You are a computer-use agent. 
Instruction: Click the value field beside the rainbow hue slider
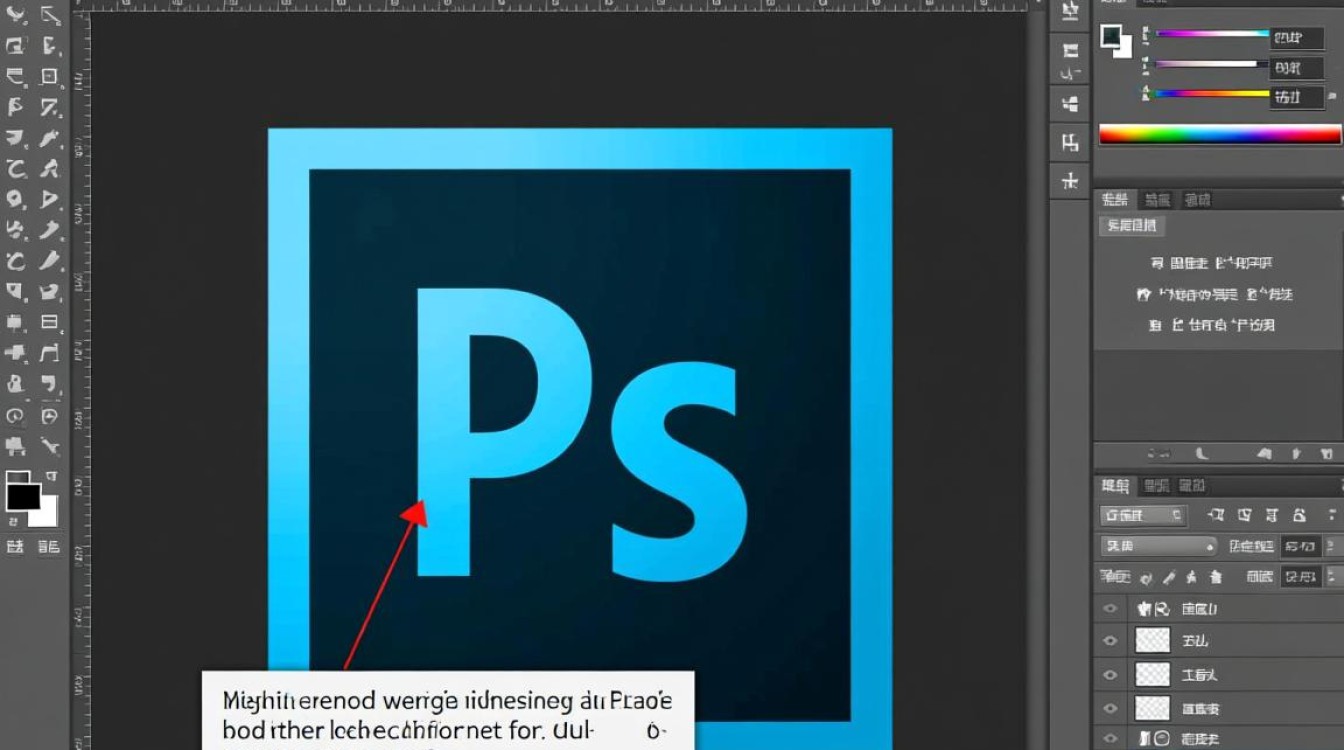pyautogui.click(x=1296, y=97)
